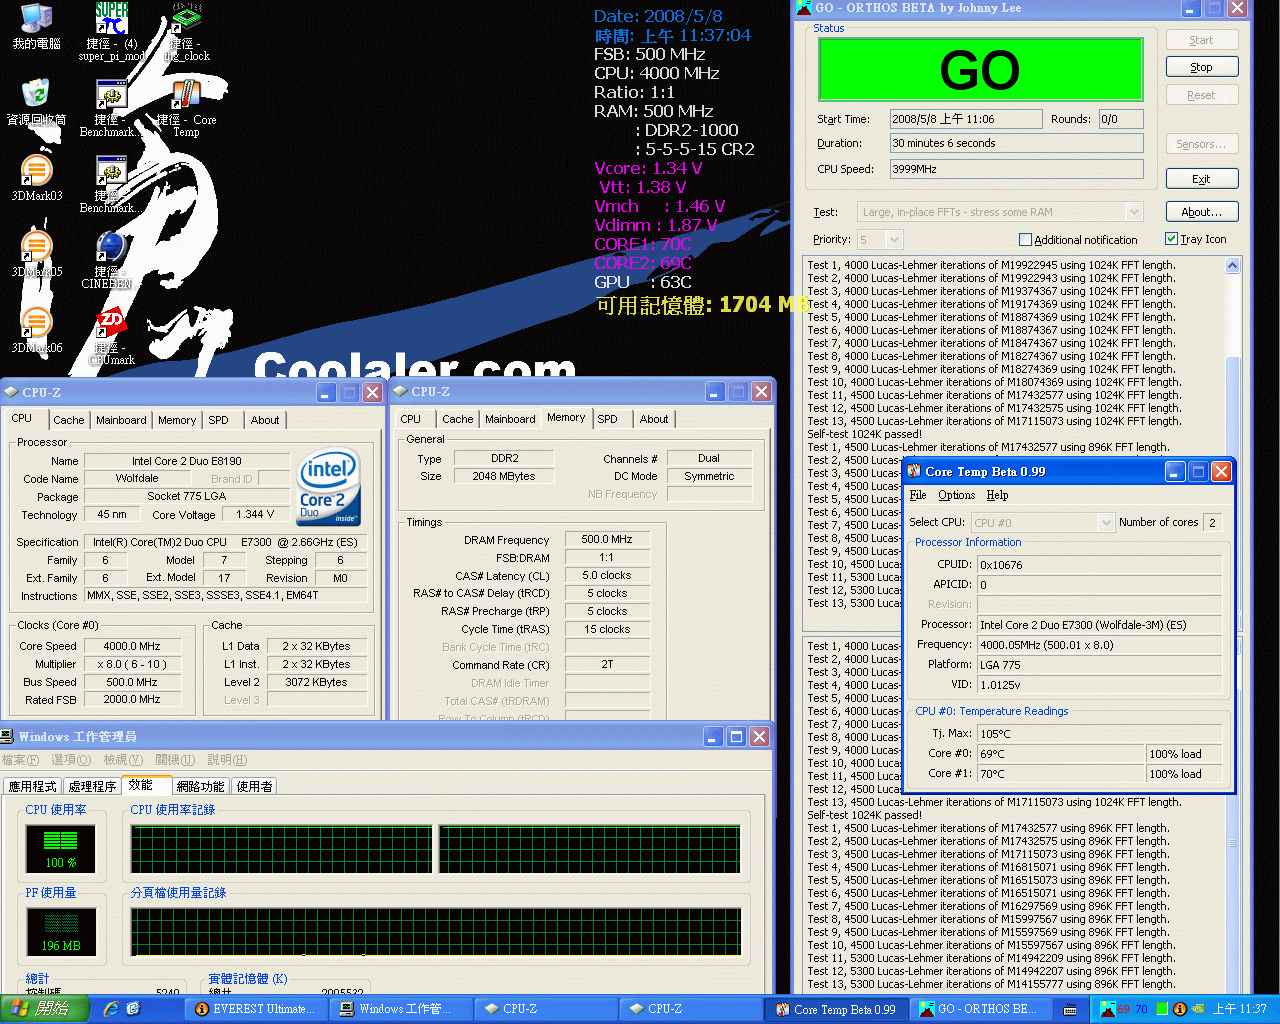Click the up arrow of the ORTHOS log scrollbar
The width and height of the screenshot is (1280, 1024).
click(x=1233, y=266)
